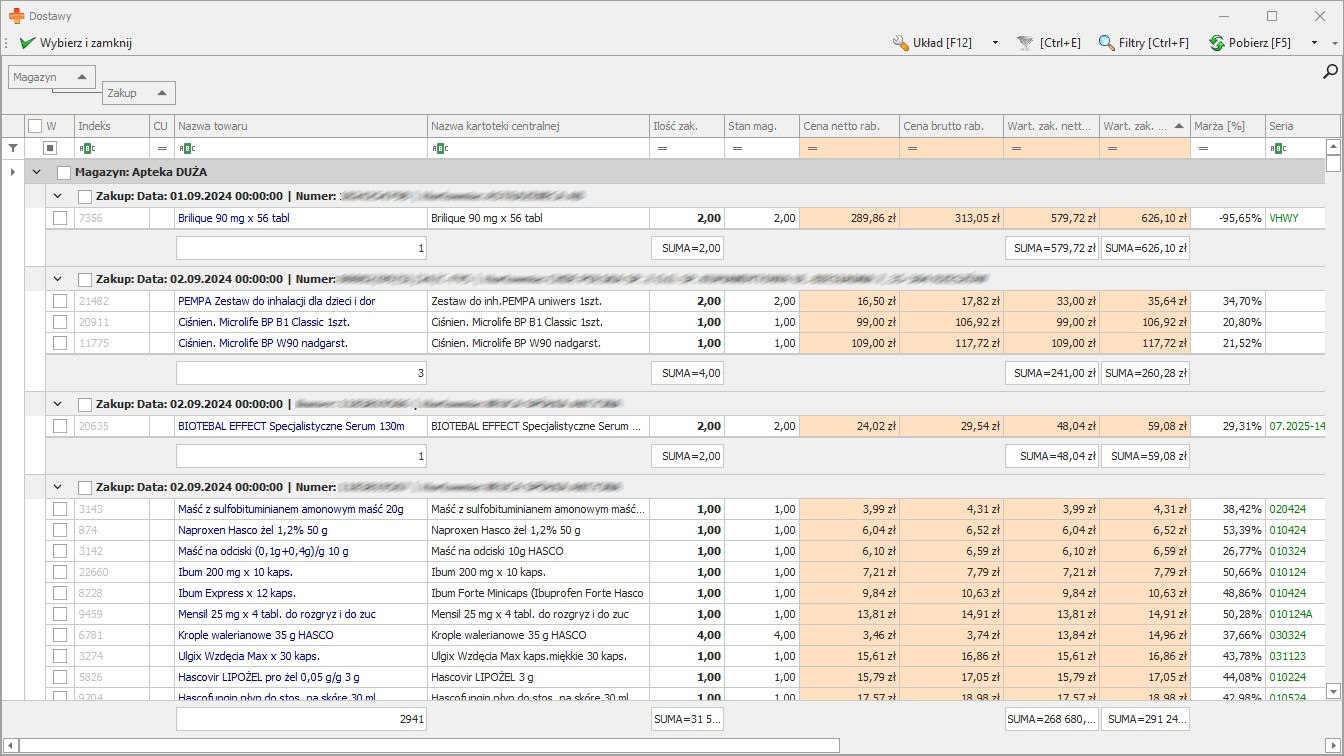Click the Nazwa towaru column header

300,126
